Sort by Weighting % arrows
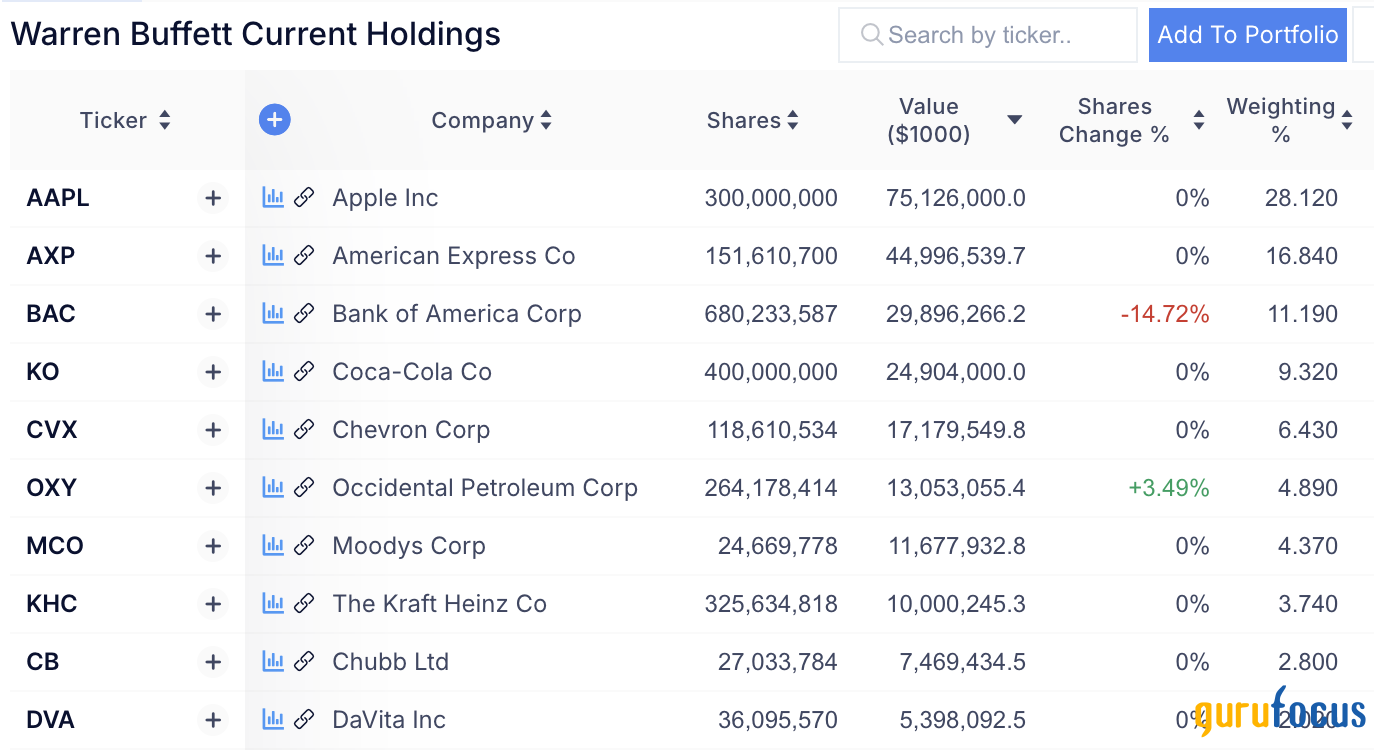This screenshot has height=750, width=1374. click(1347, 121)
